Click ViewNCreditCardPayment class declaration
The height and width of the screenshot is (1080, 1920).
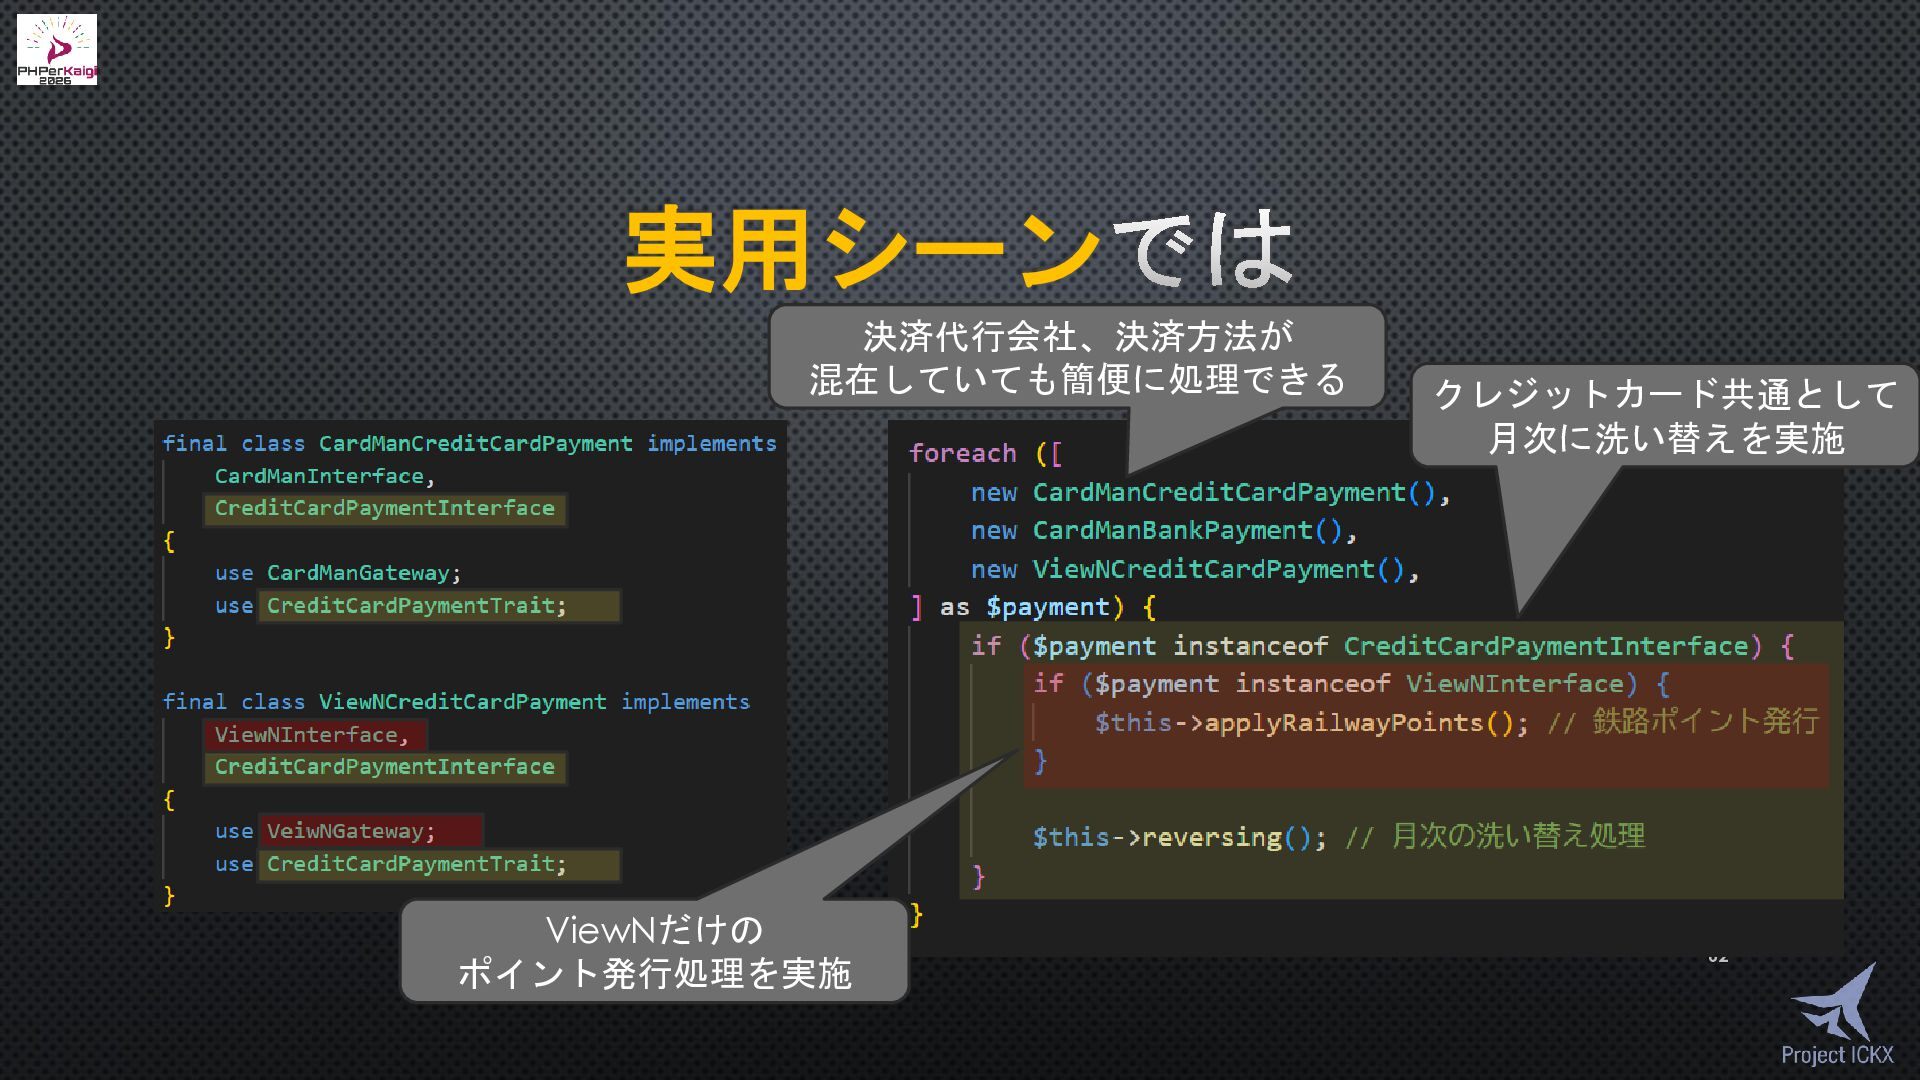pyautogui.click(x=462, y=702)
